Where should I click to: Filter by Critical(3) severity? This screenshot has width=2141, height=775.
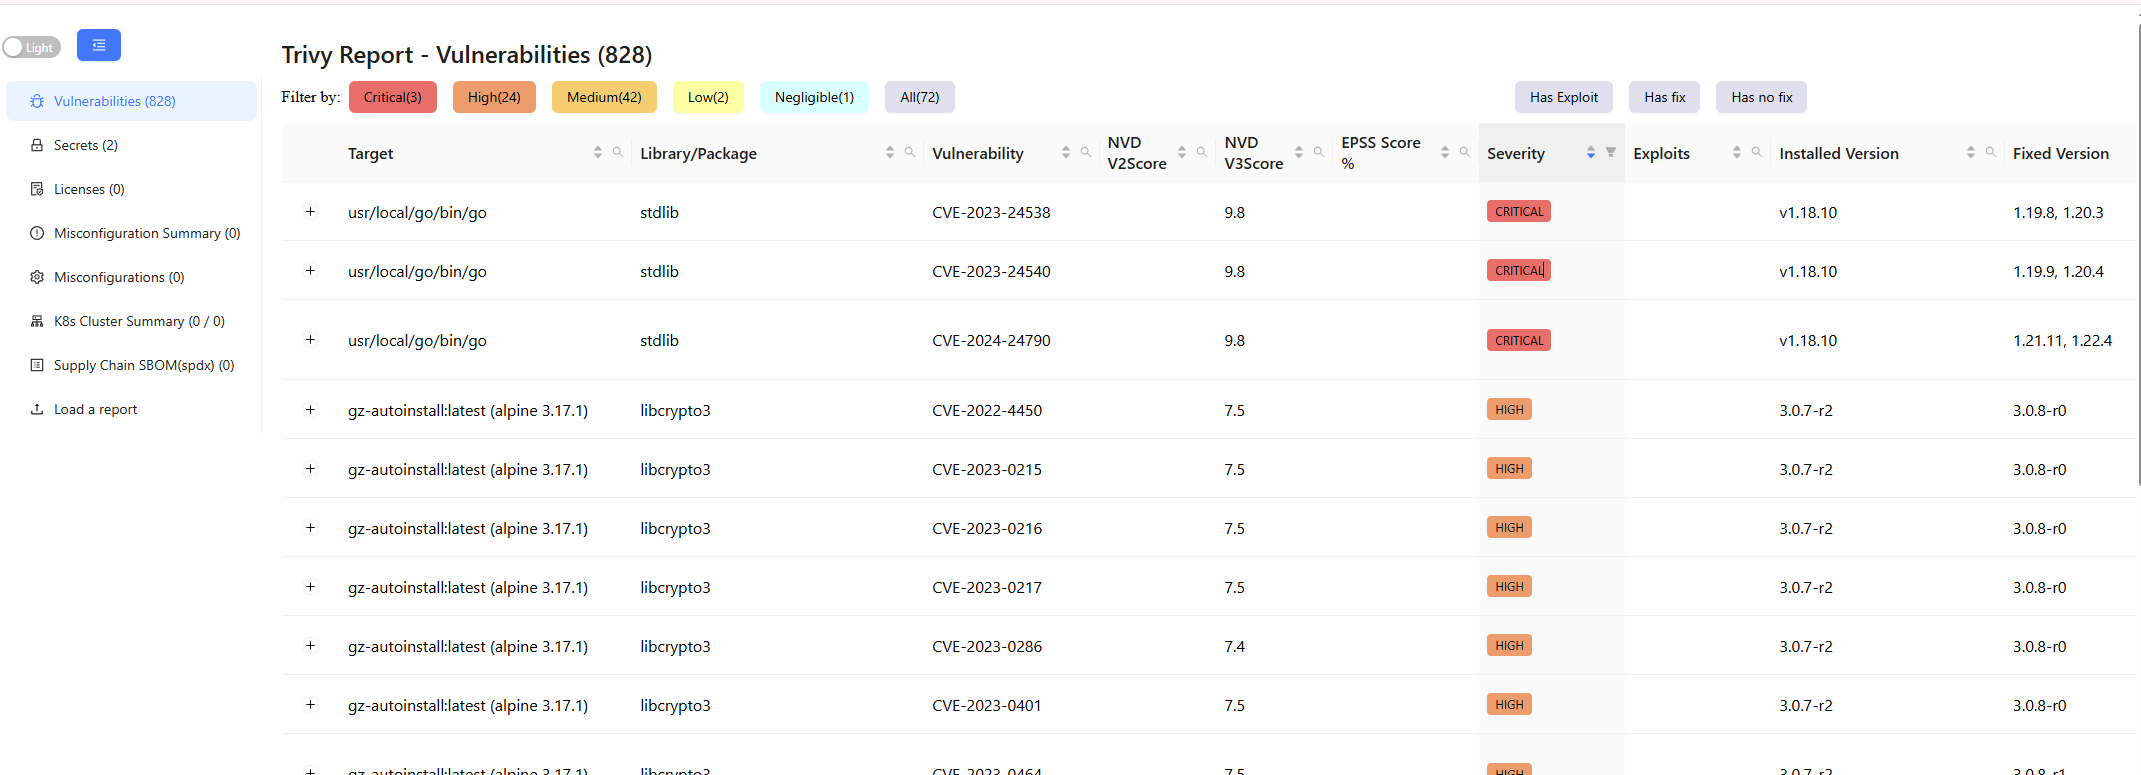tap(392, 97)
